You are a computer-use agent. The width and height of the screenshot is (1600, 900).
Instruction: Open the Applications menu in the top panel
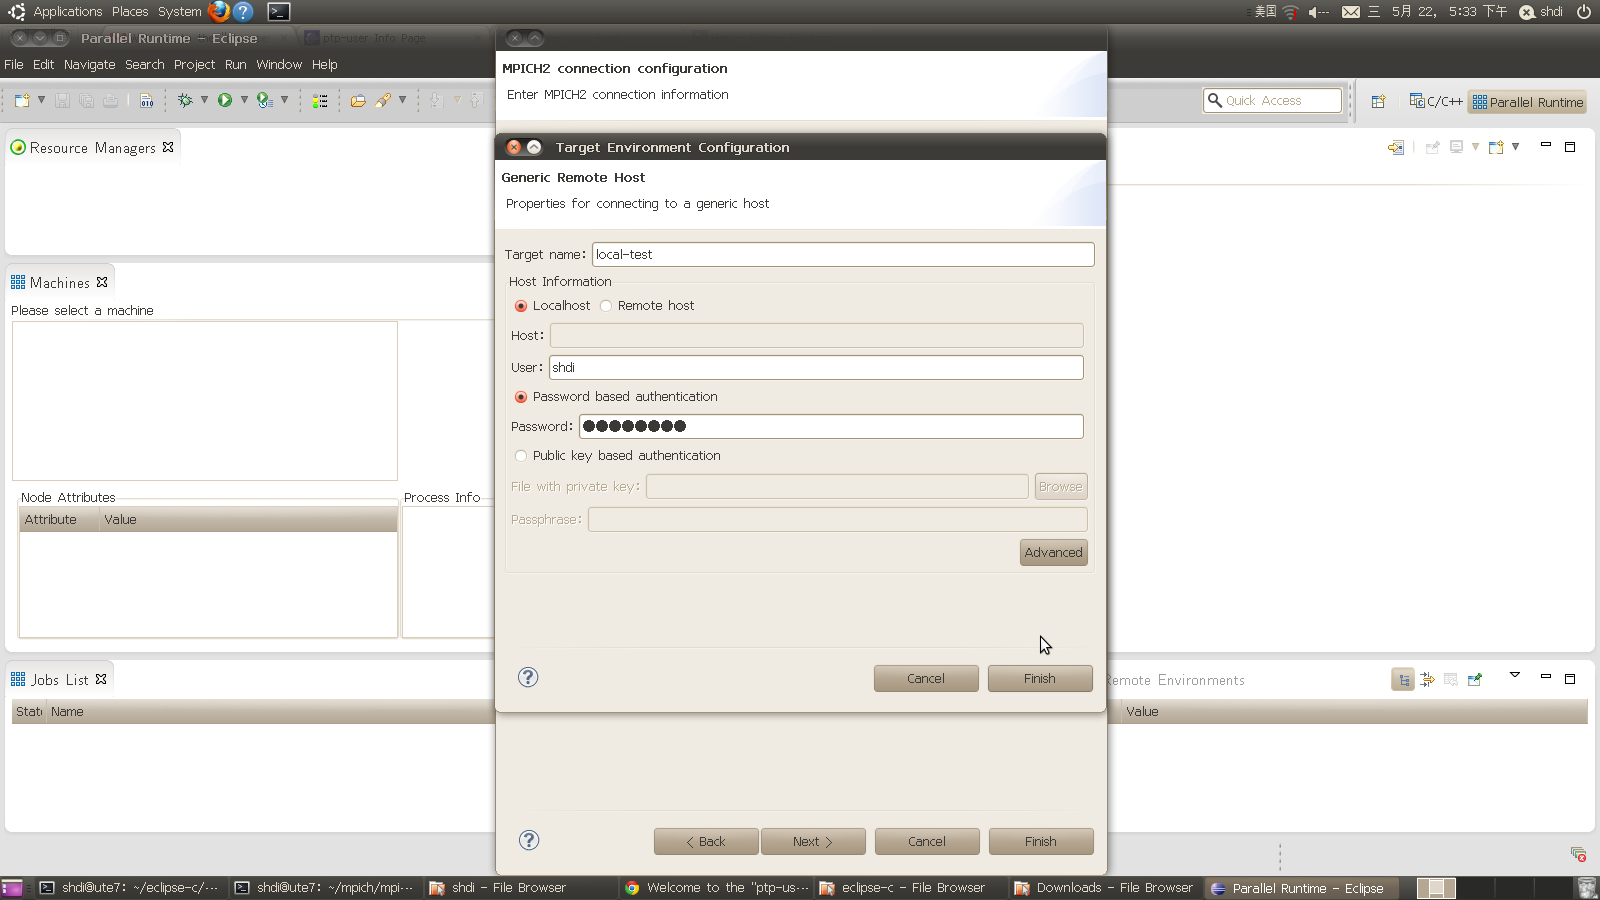[x=67, y=11]
